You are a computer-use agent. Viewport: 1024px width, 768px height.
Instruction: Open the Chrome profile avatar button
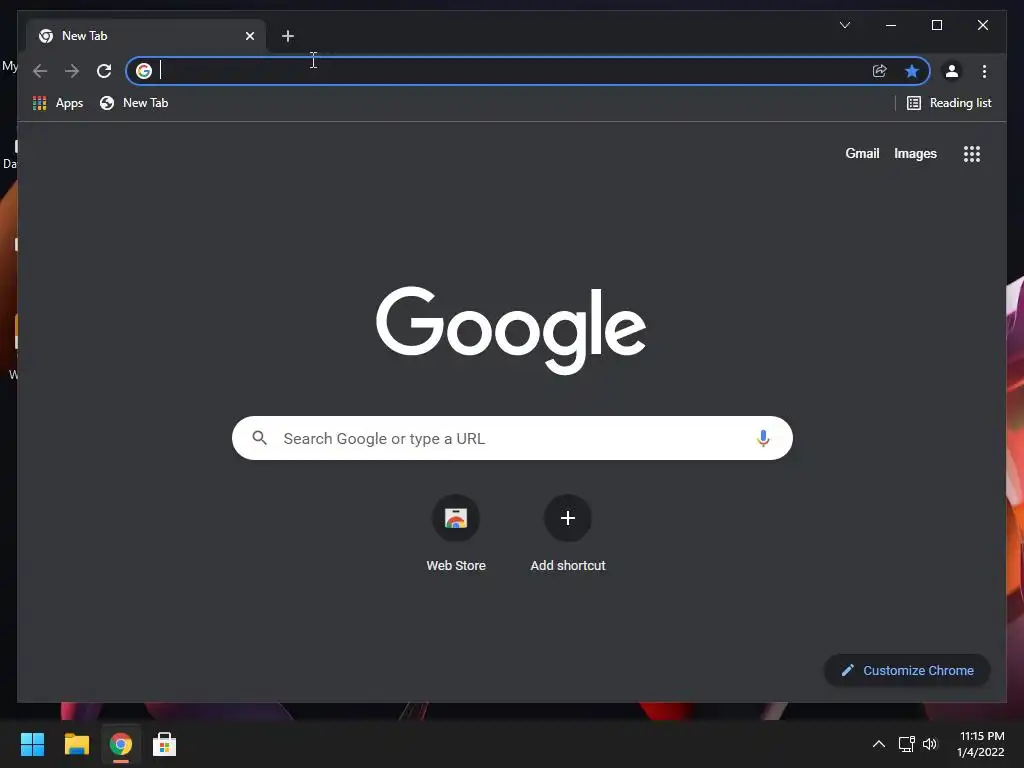(952, 71)
